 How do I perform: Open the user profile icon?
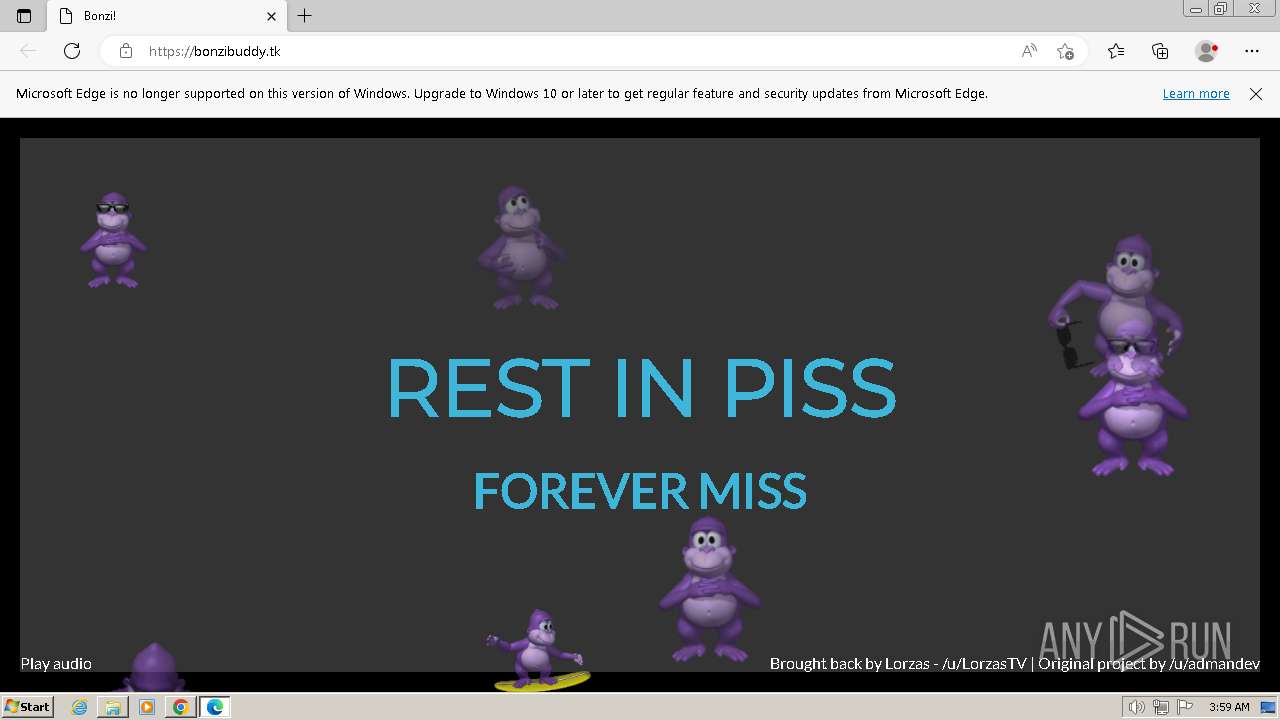coord(1206,51)
